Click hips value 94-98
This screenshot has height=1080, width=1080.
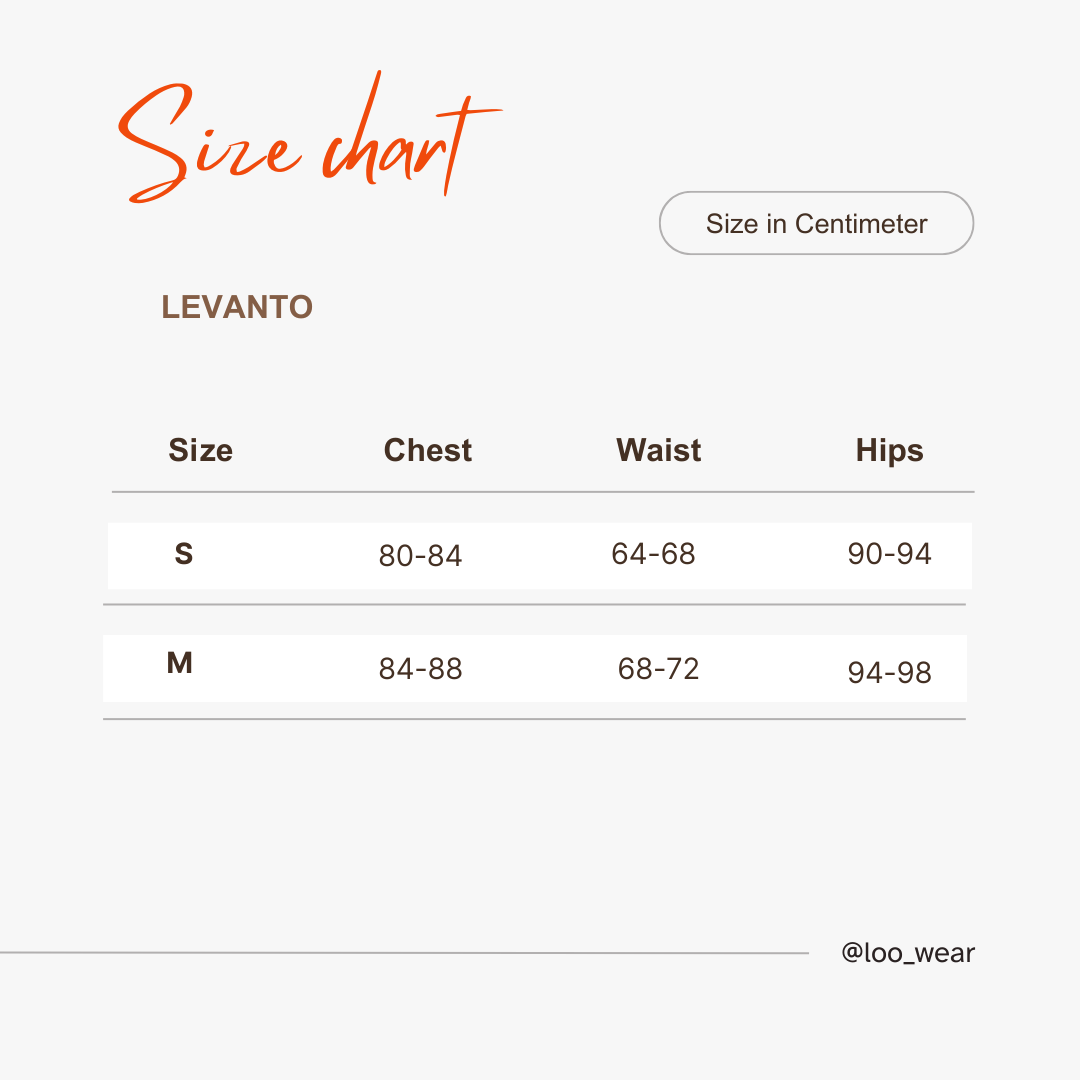[x=889, y=672]
